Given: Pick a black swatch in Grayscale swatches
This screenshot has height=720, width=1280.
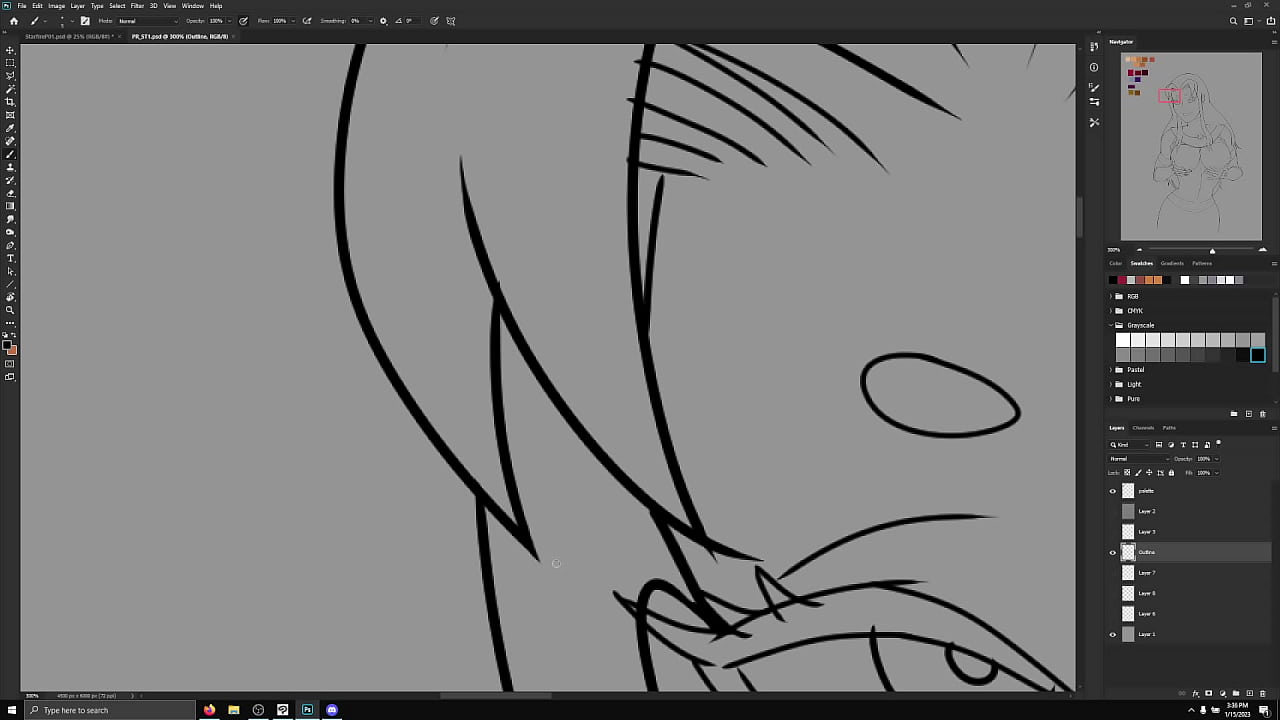Looking at the screenshot, I should (1258, 354).
